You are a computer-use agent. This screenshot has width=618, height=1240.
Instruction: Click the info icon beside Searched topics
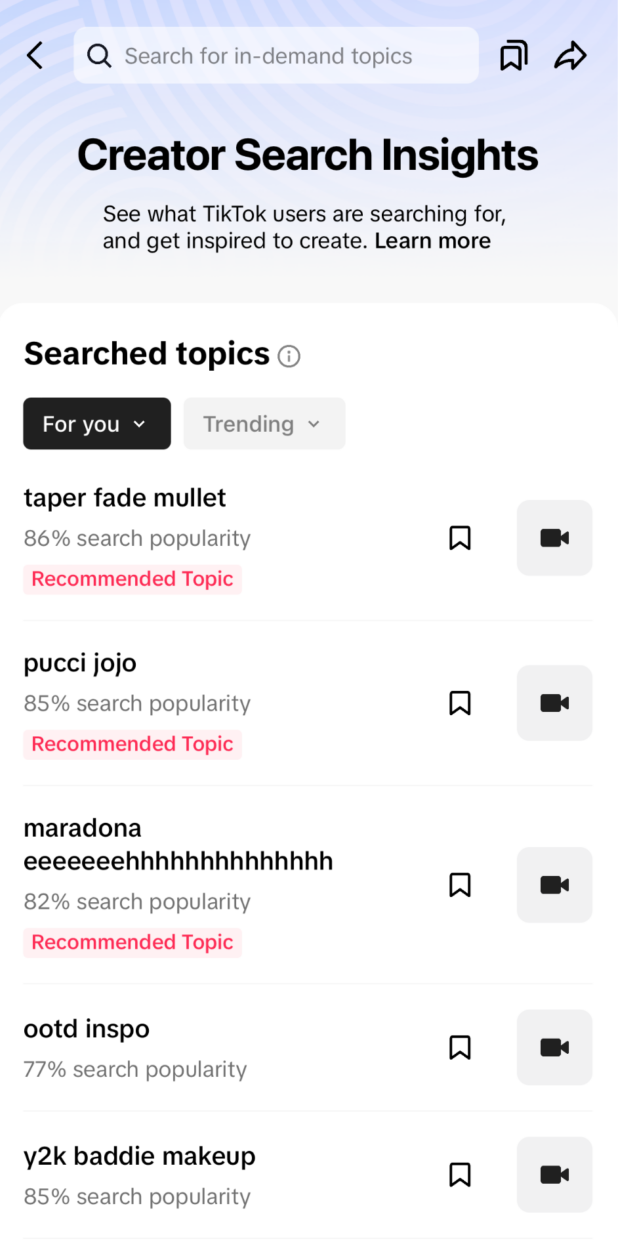click(289, 356)
